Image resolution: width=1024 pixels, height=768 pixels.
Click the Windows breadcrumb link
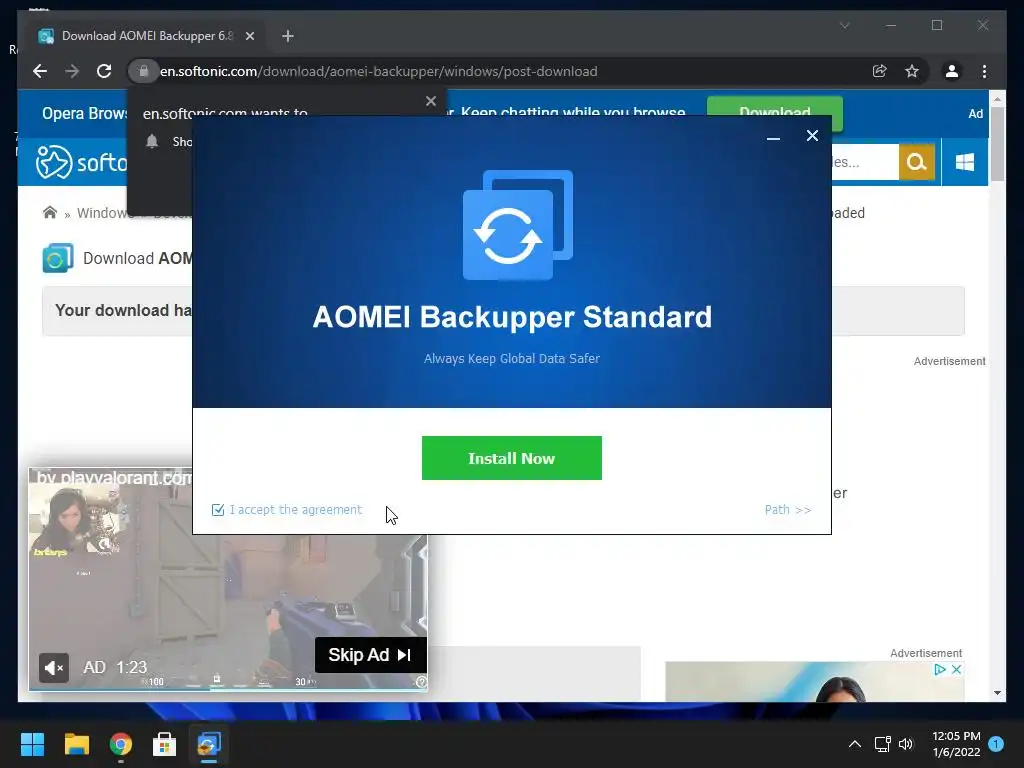(x=104, y=213)
